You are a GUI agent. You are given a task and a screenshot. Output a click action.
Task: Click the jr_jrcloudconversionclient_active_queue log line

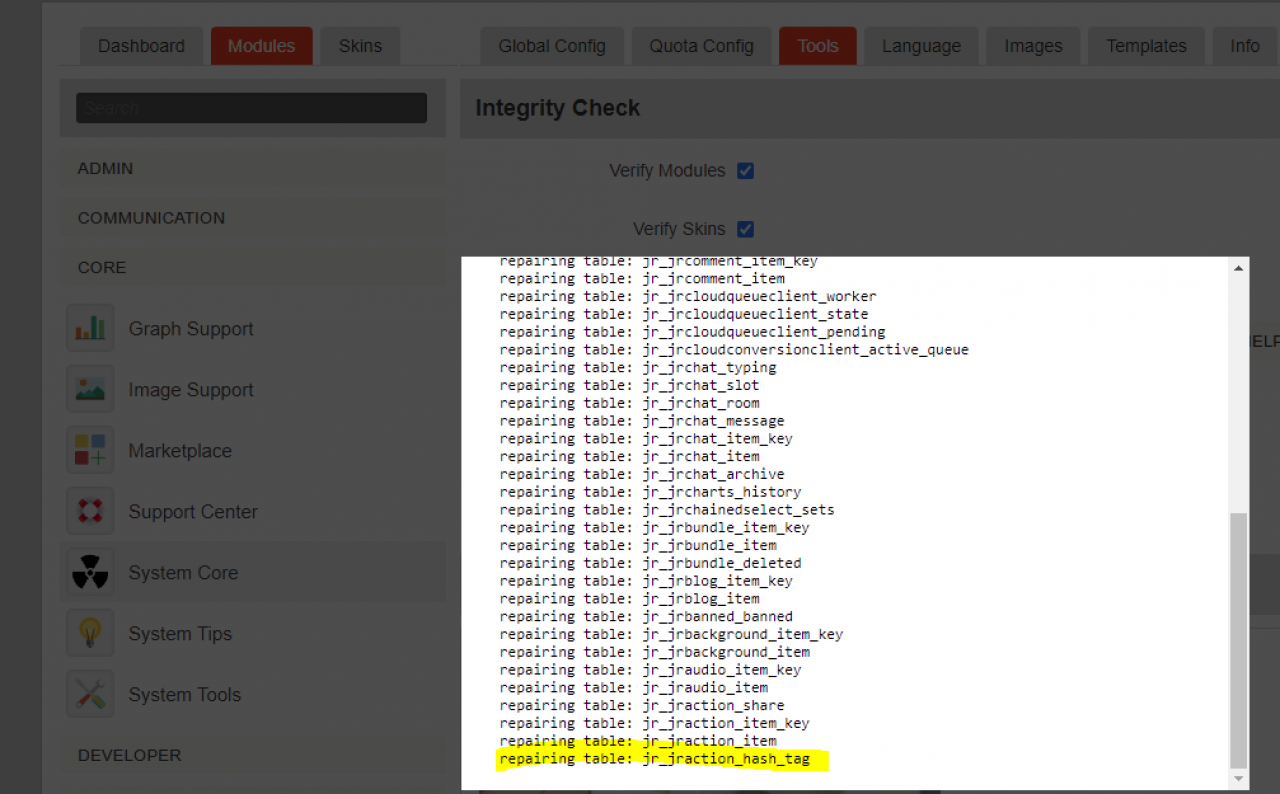734,350
